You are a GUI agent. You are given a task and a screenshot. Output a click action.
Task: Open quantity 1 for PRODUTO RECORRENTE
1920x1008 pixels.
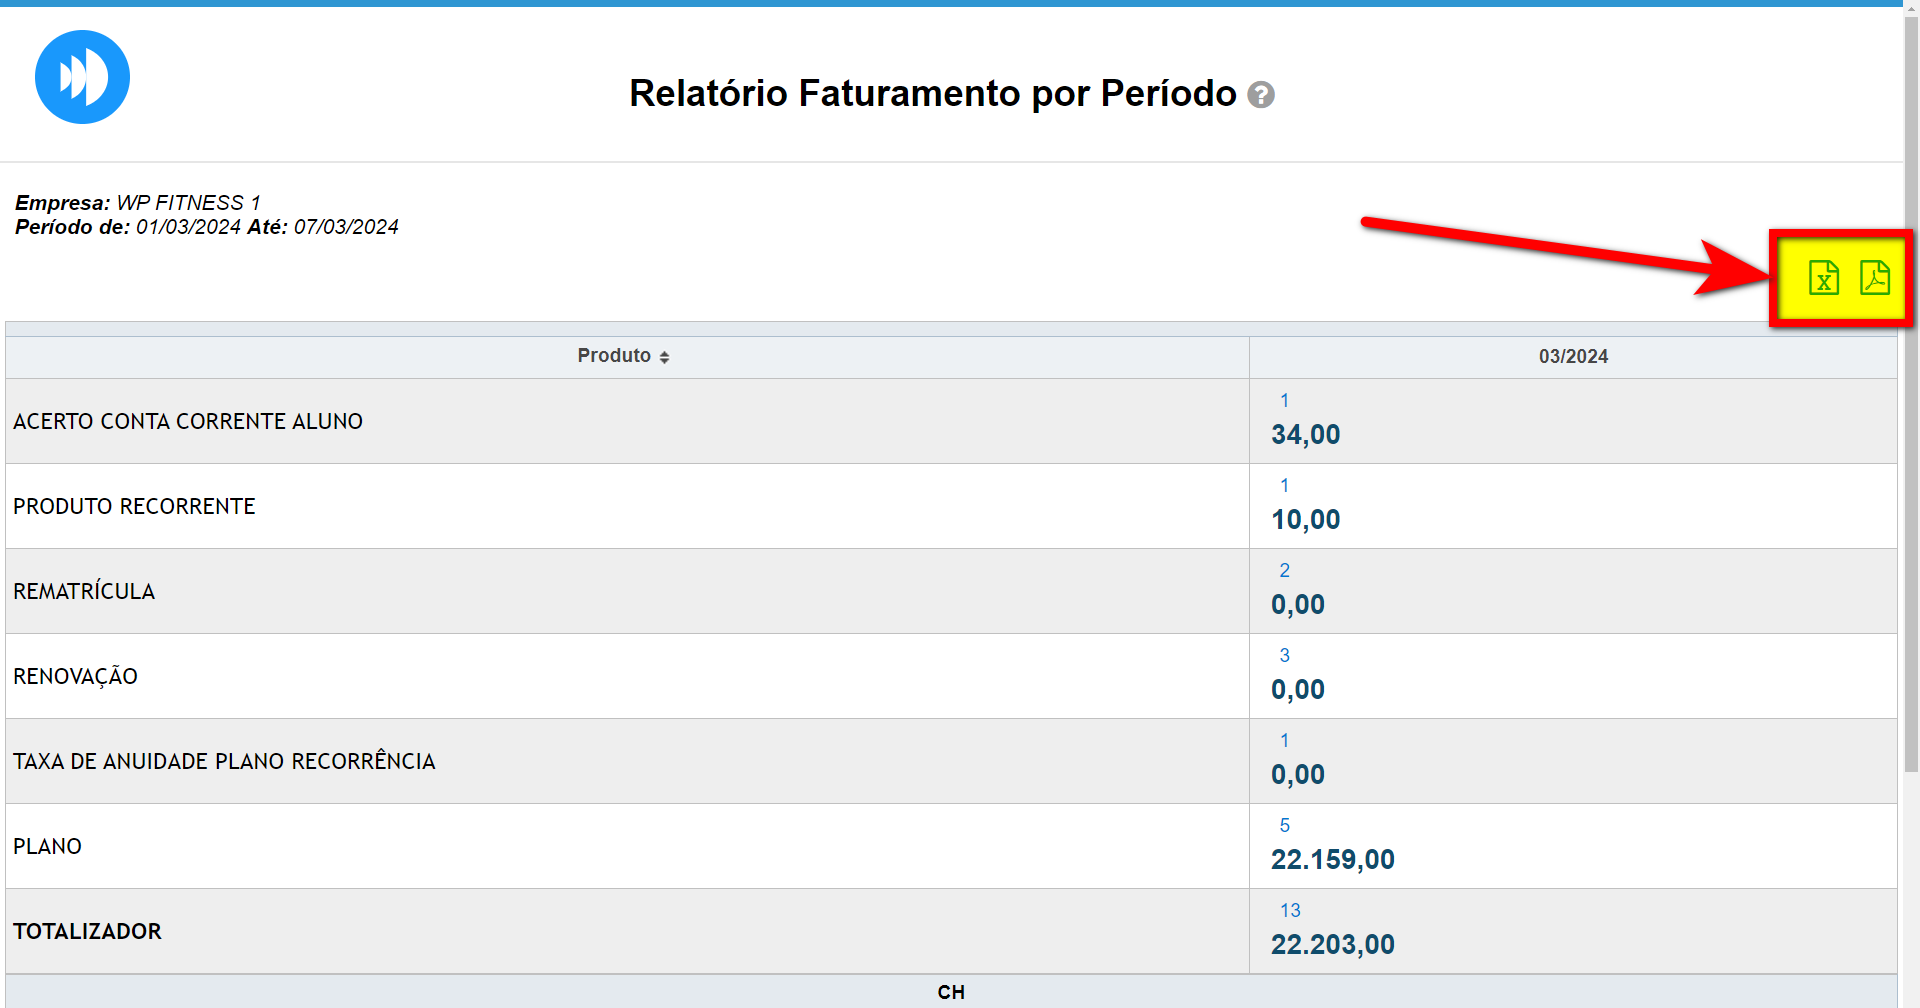(x=1284, y=486)
